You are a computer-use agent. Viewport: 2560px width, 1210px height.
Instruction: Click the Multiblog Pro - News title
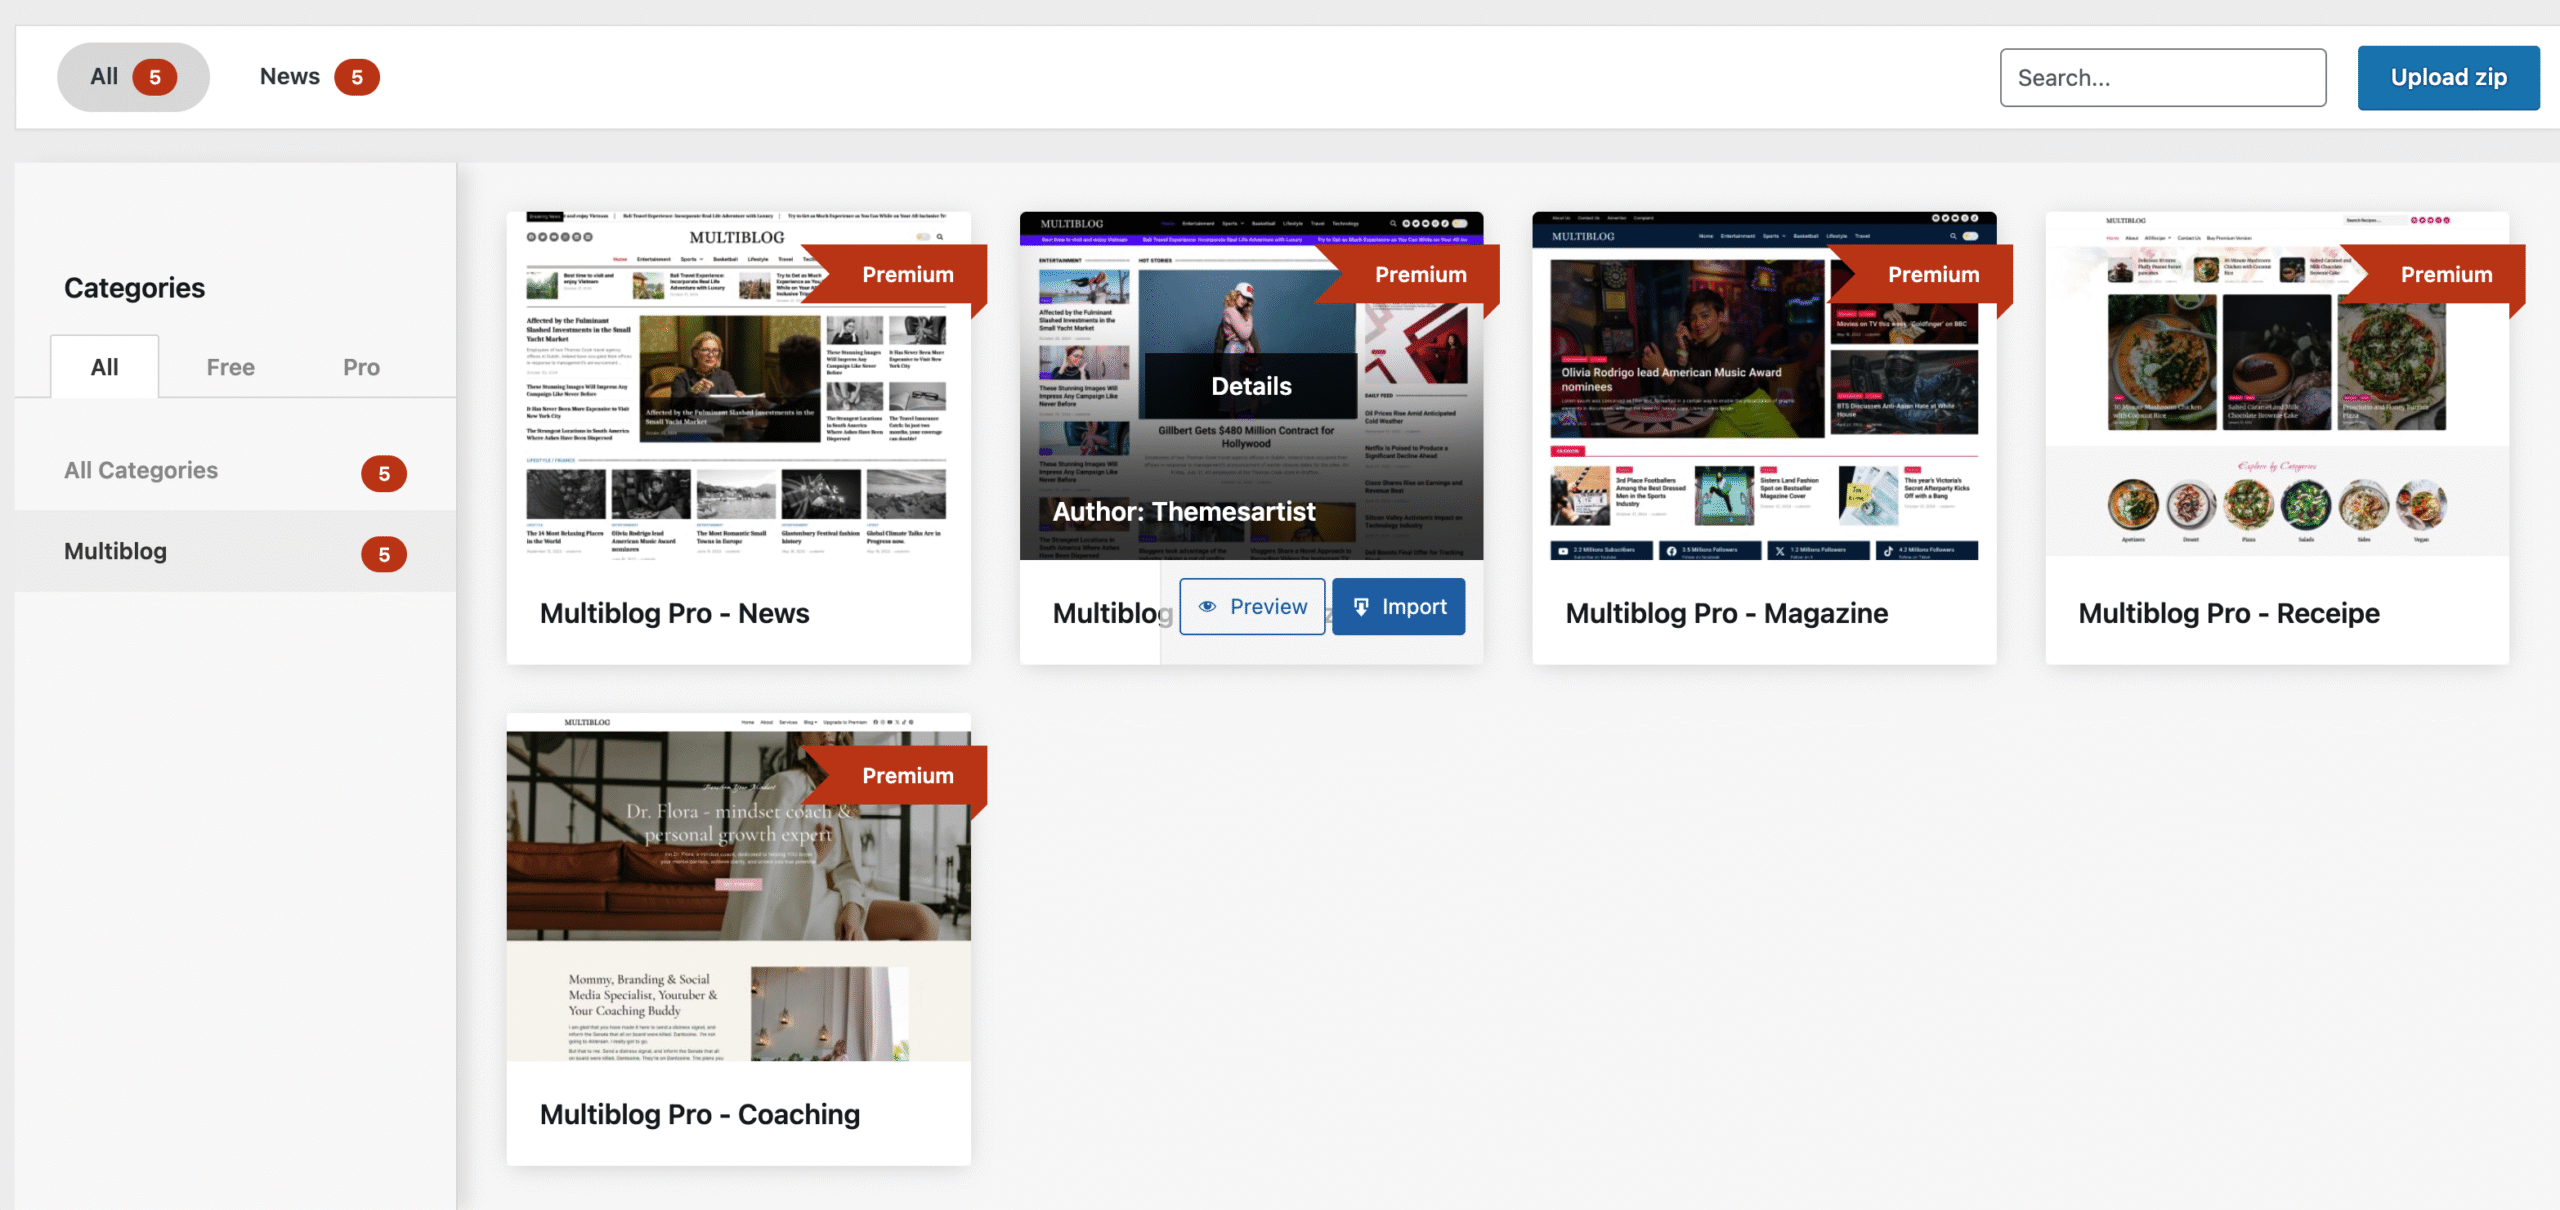(x=674, y=613)
